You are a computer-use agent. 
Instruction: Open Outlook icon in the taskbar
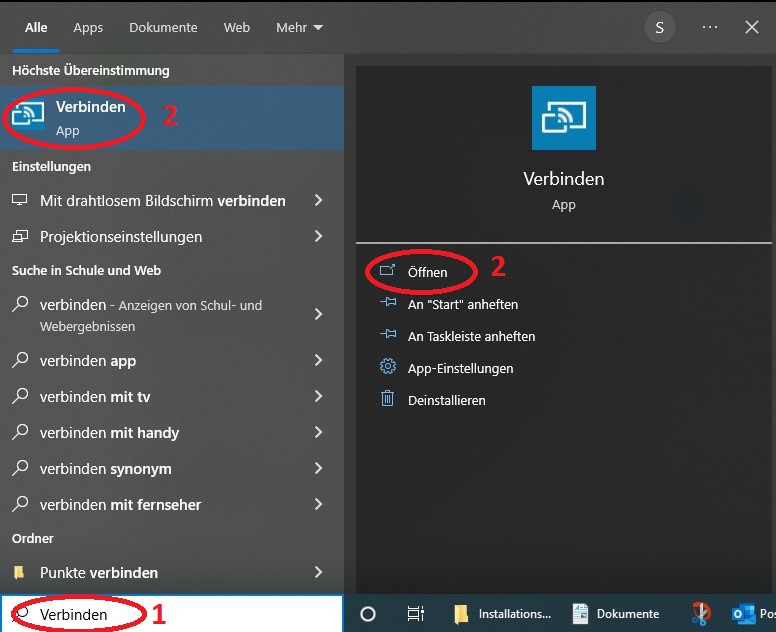coord(743,614)
